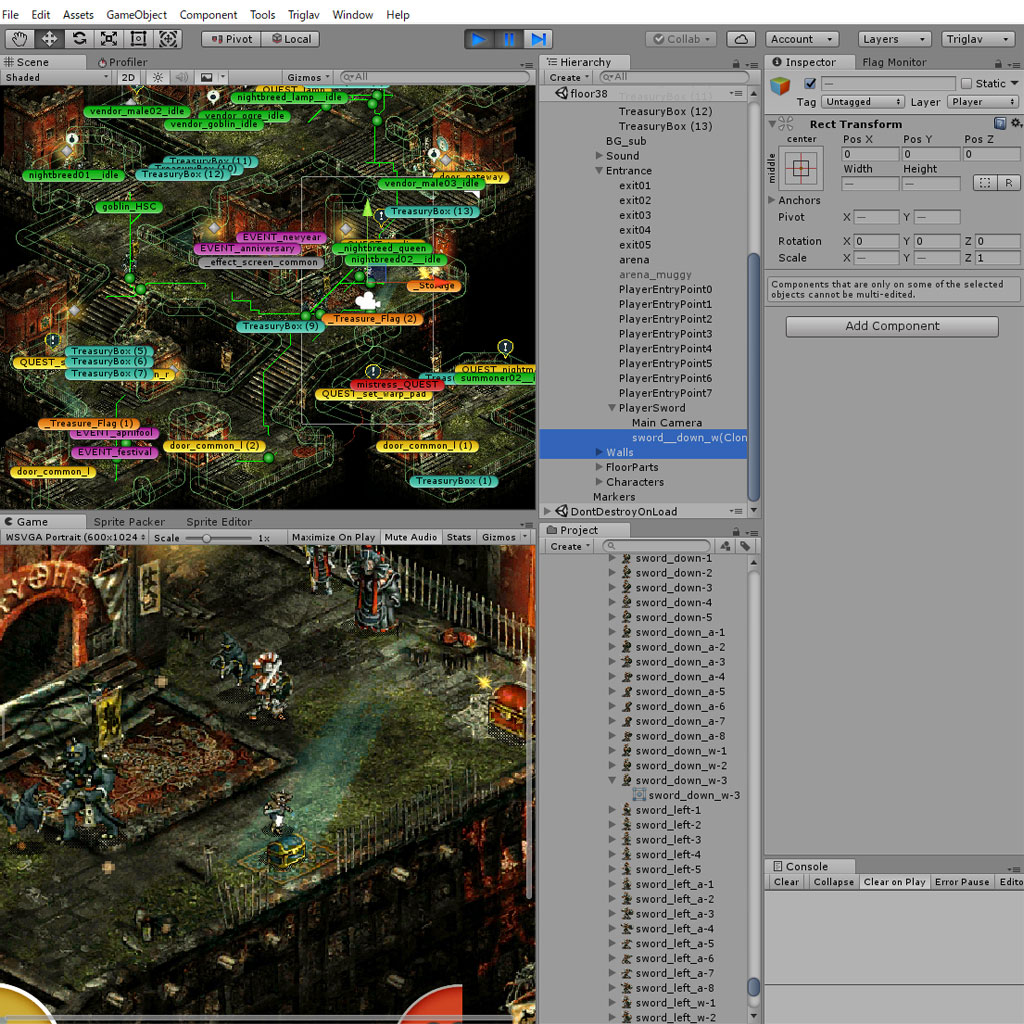Toggle the Static checkbox
The width and height of the screenshot is (1024, 1024).
coord(967,84)
